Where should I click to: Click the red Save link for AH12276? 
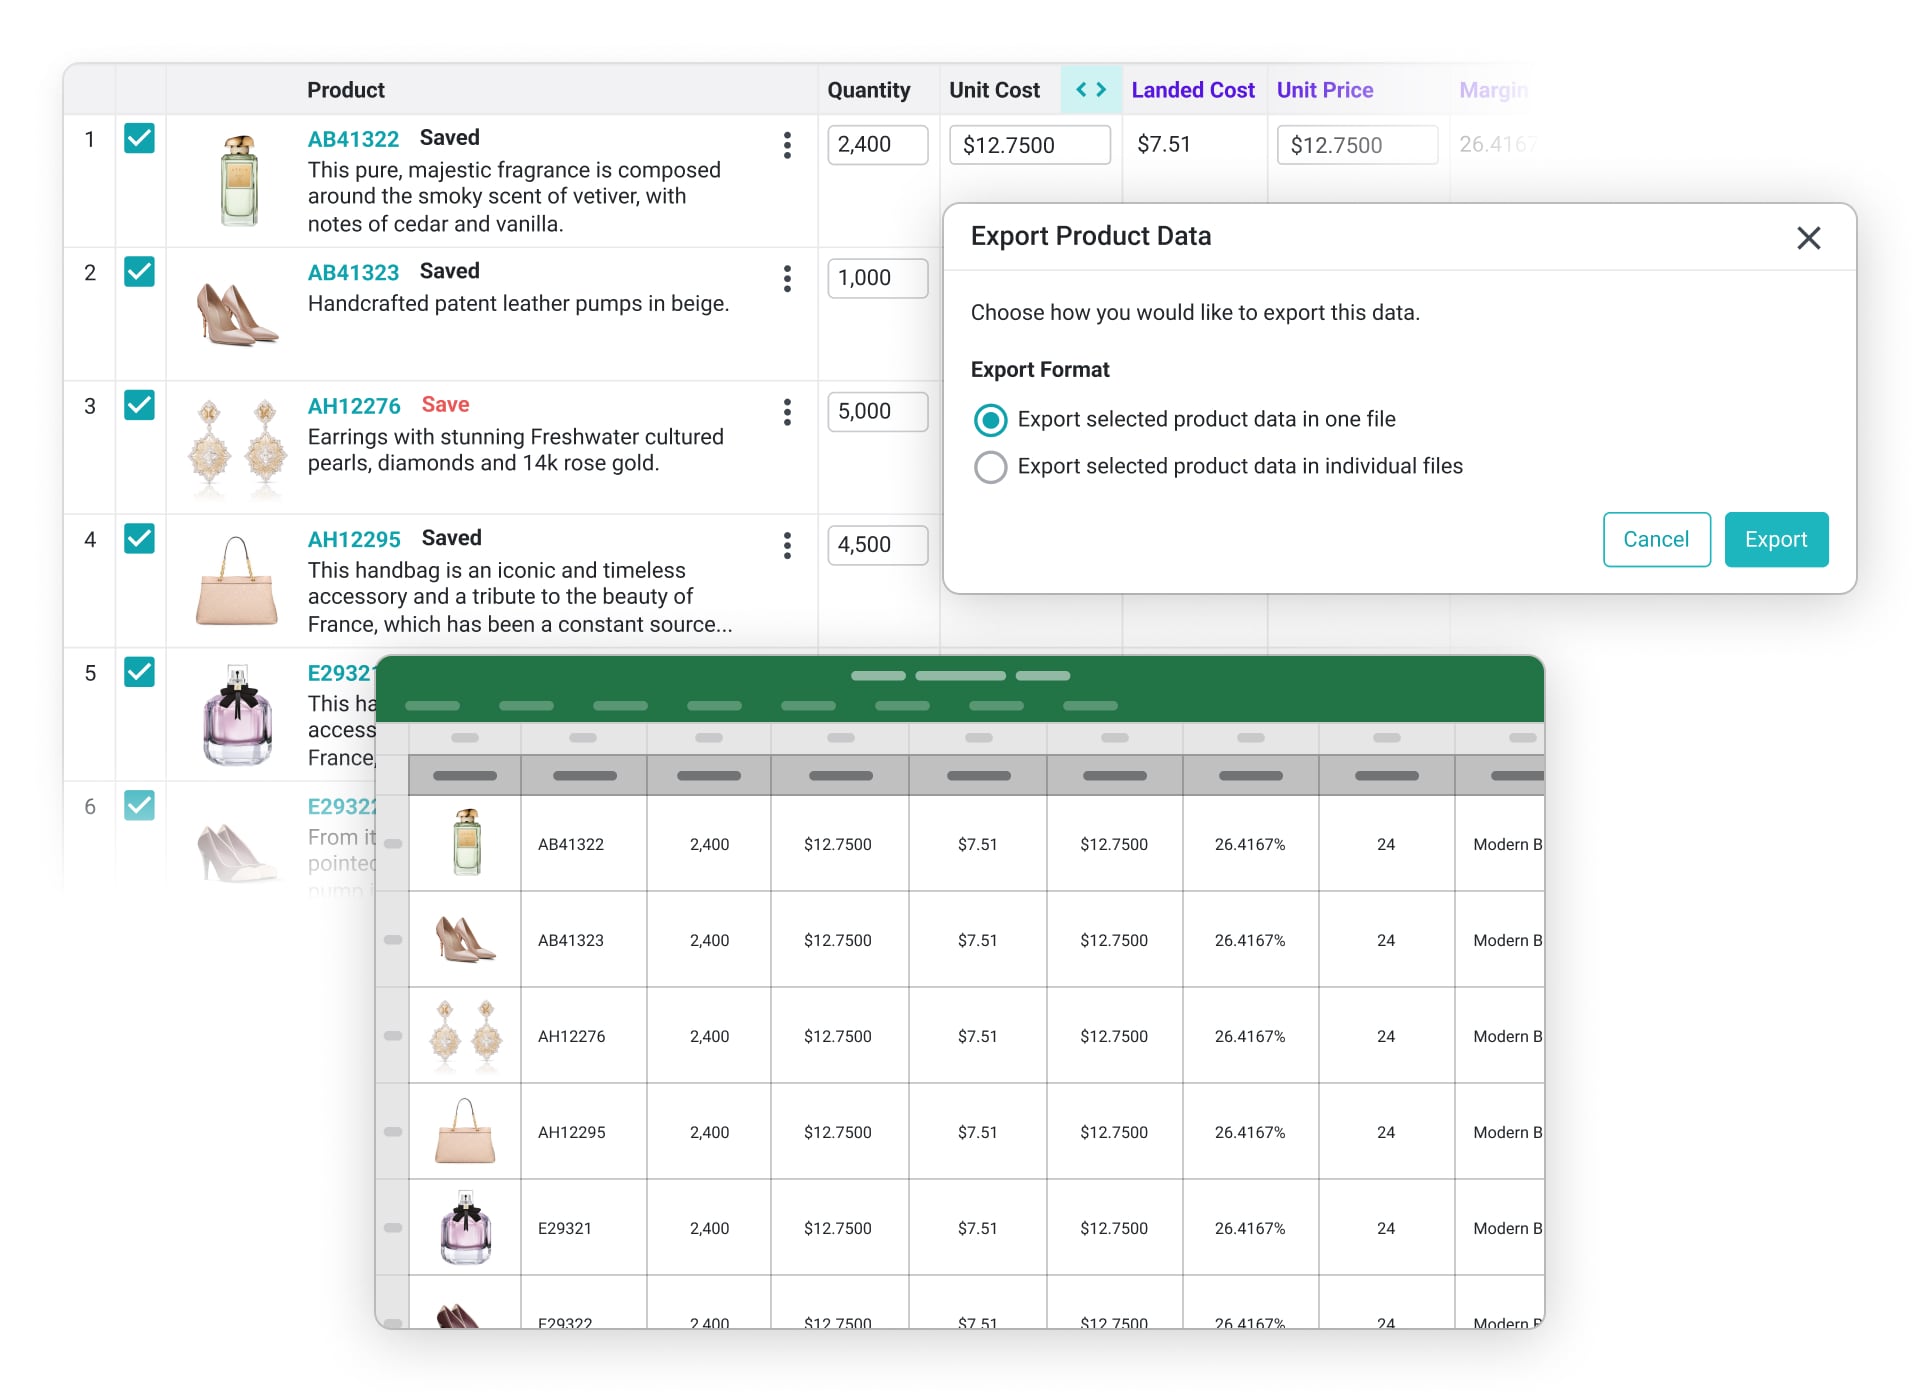[445, 405]
